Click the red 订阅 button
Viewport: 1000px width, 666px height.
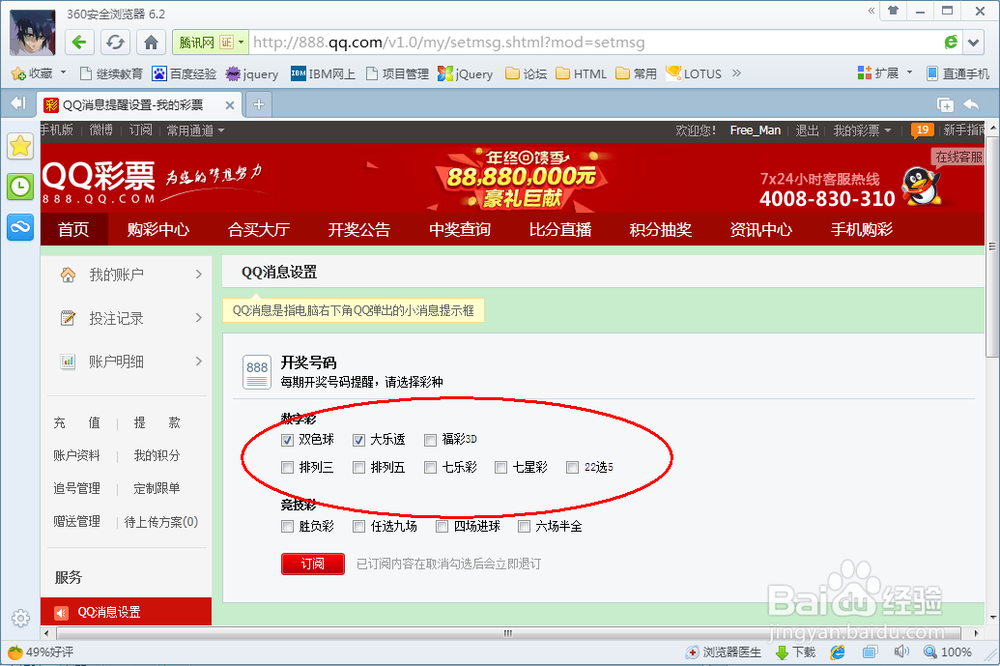click(312, 564)
